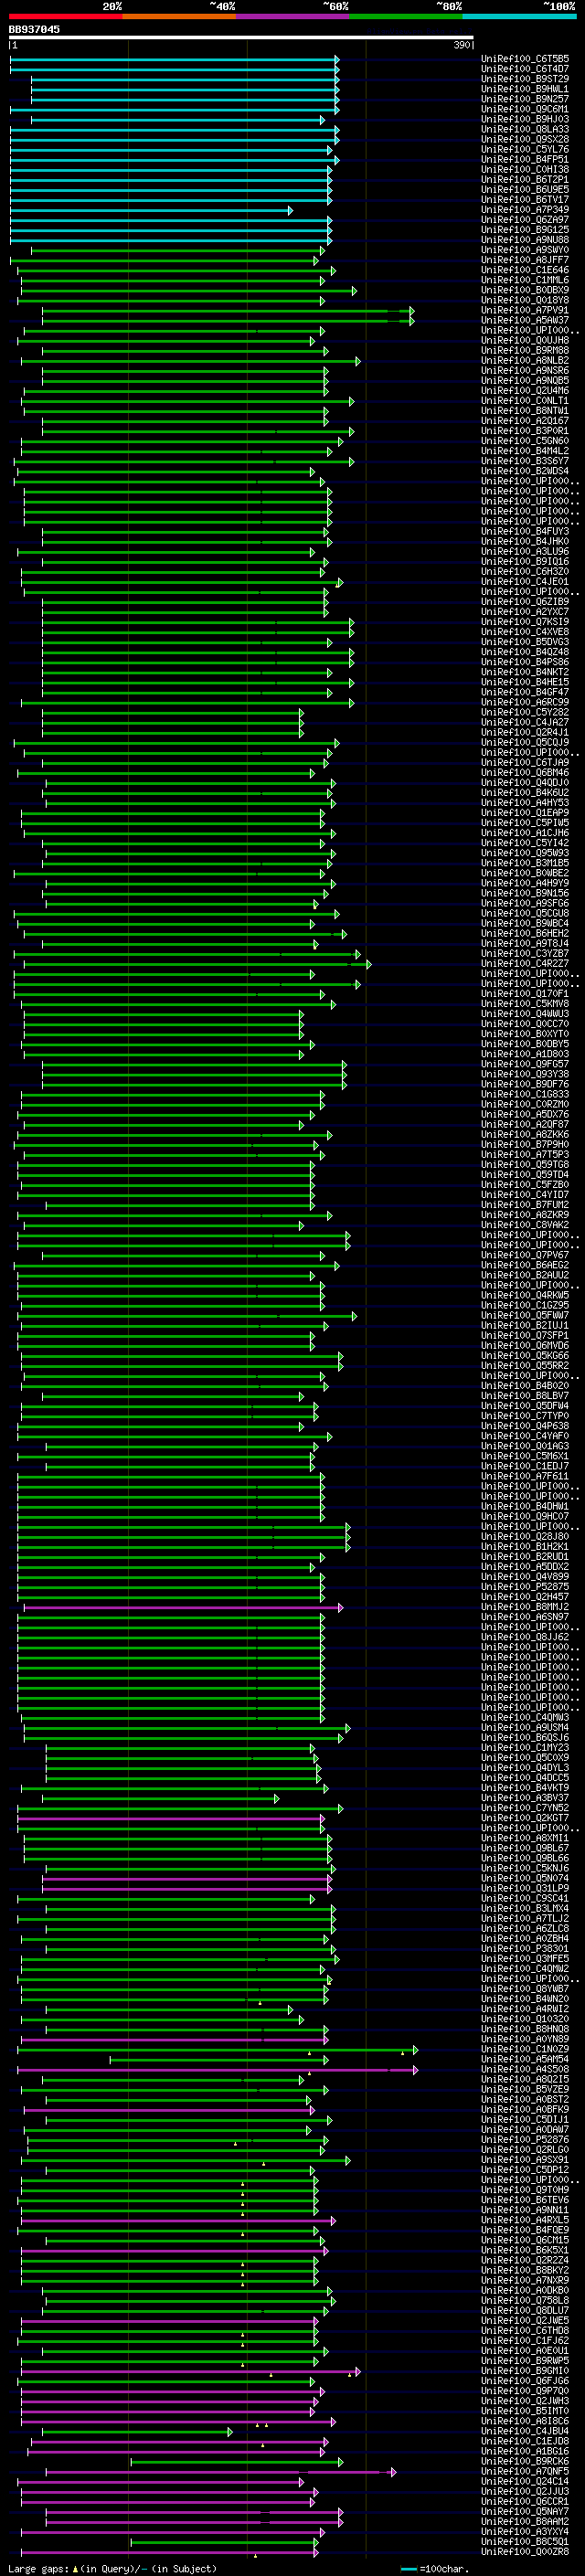This screenshot has width=585, height=2576.
Task: Select hit label UniRef100_B9HJ03
Action: click(x=525, y=120)
